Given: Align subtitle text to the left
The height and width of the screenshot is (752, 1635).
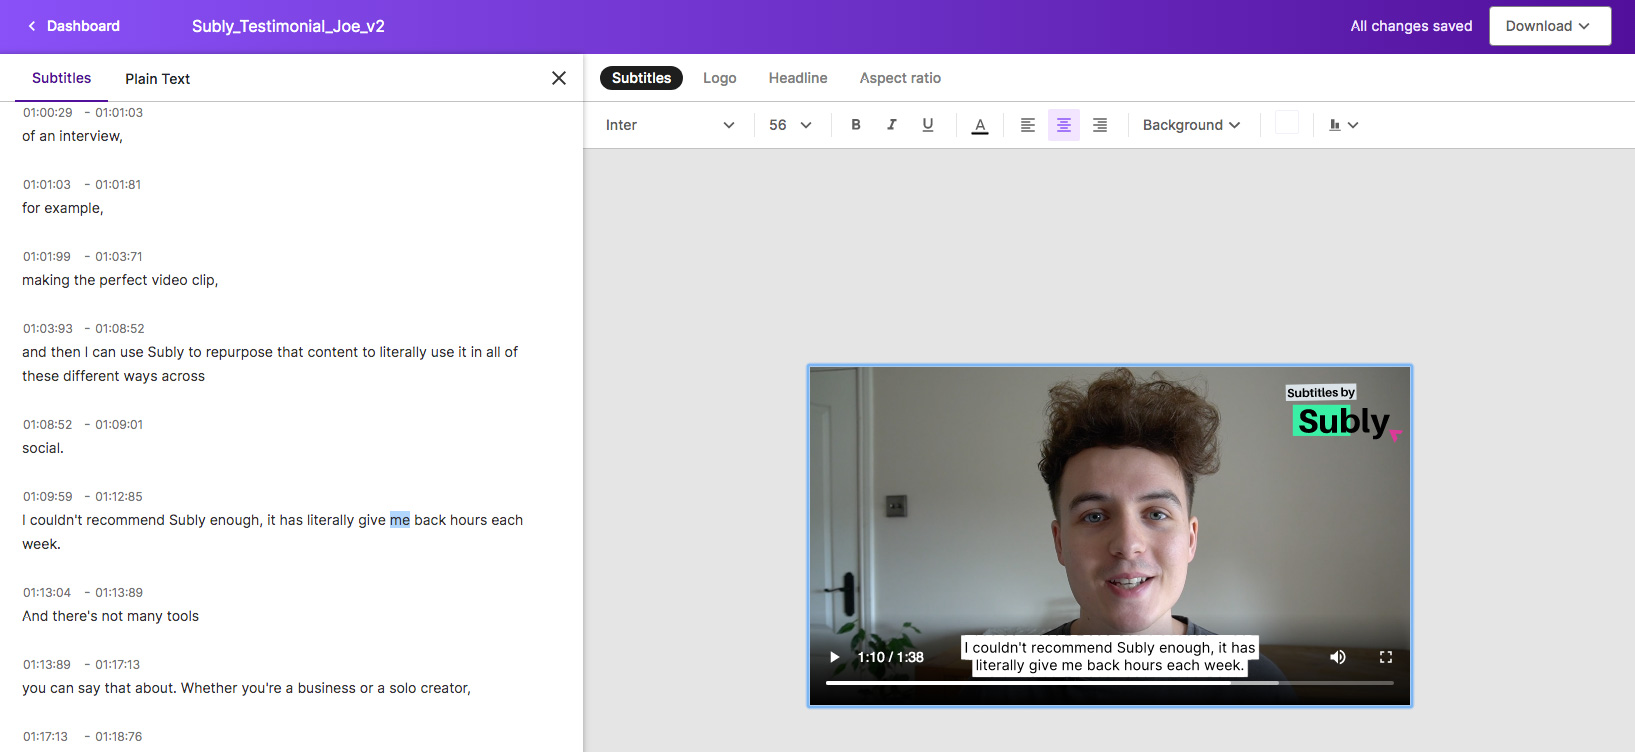Looking at the screenshot, I should [1027, 125].
